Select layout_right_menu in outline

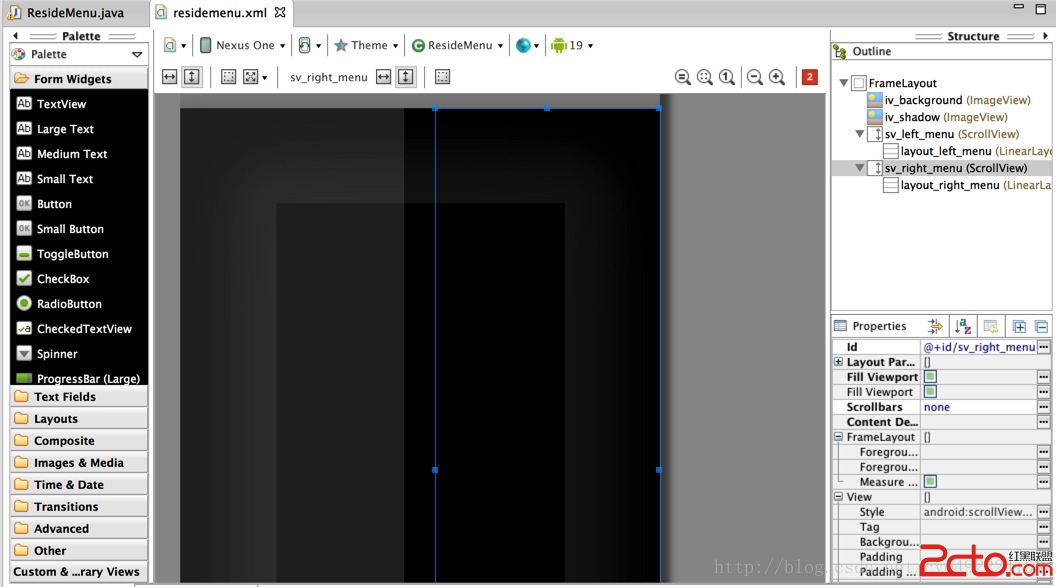pyautogui.click(x=968, y=185)
